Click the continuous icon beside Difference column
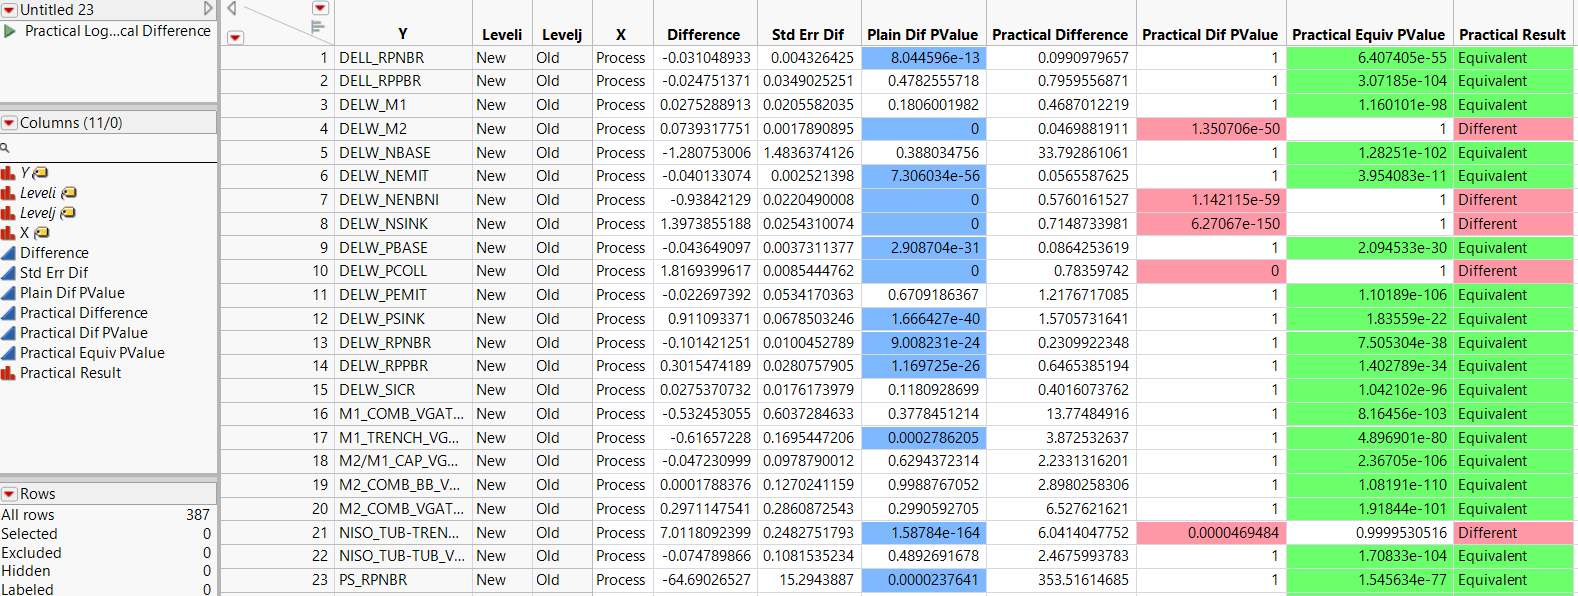 click(8, 253)
